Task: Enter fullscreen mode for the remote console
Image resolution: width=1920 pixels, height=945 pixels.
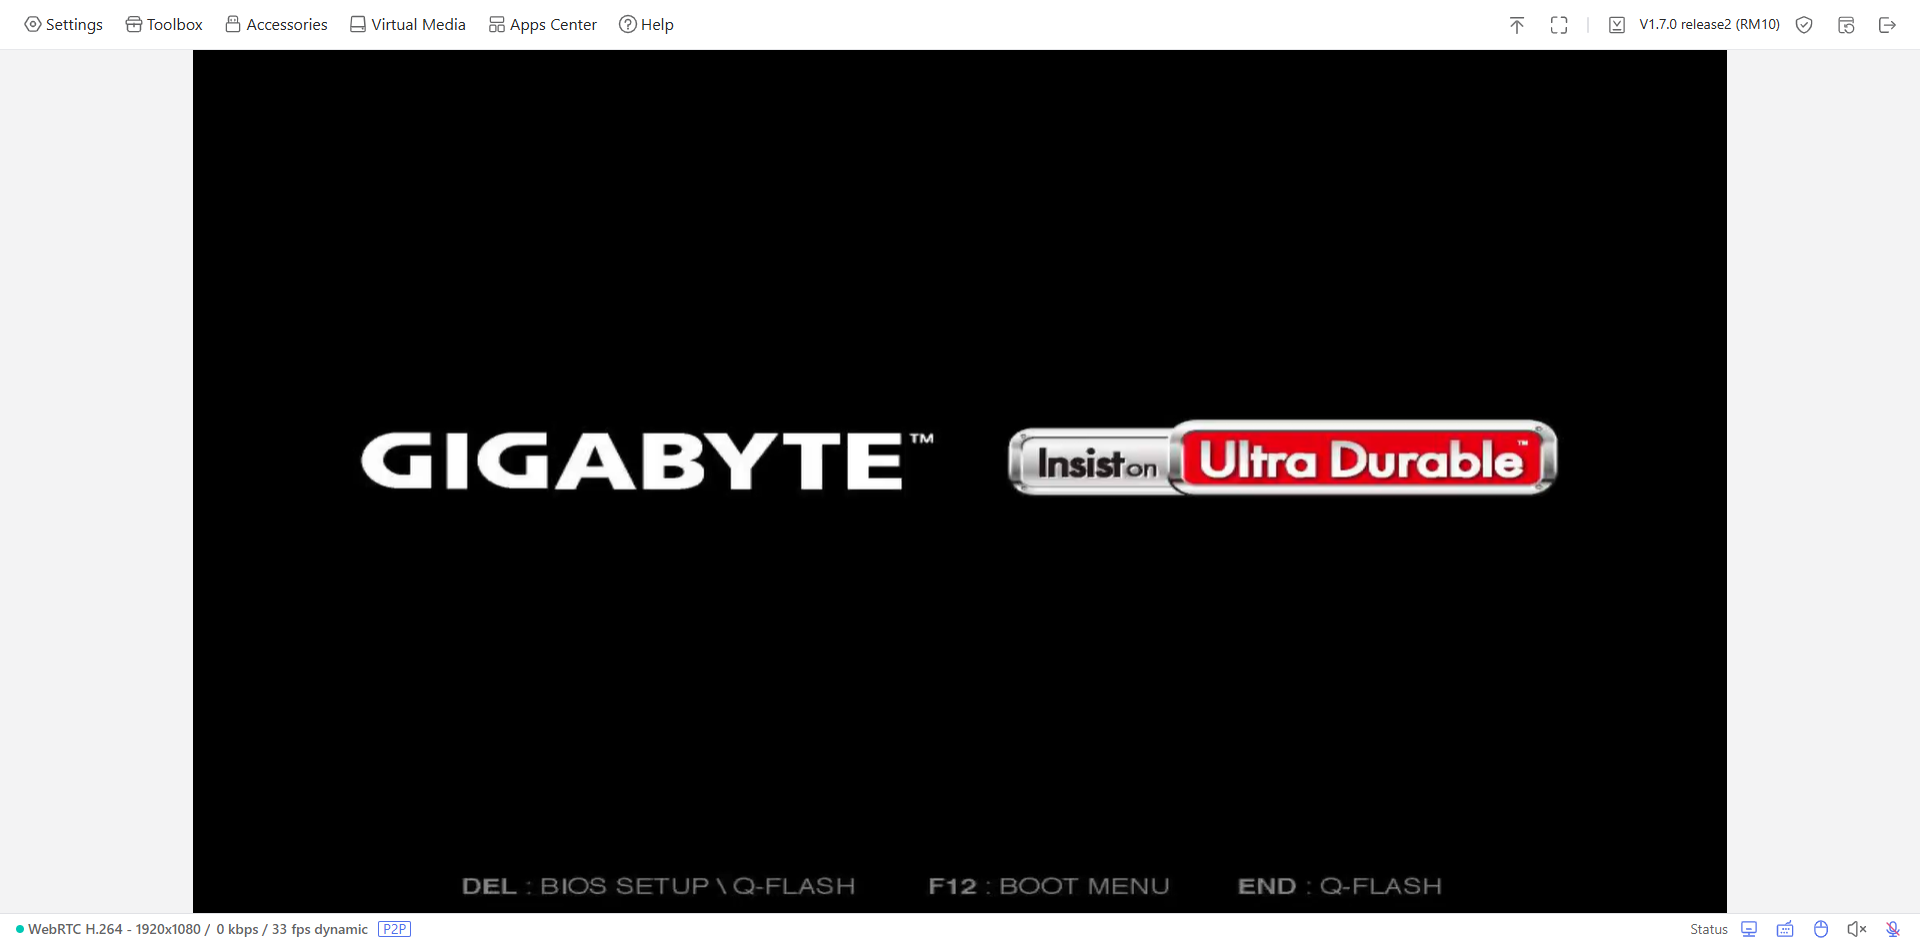Action: point(1559,25)
